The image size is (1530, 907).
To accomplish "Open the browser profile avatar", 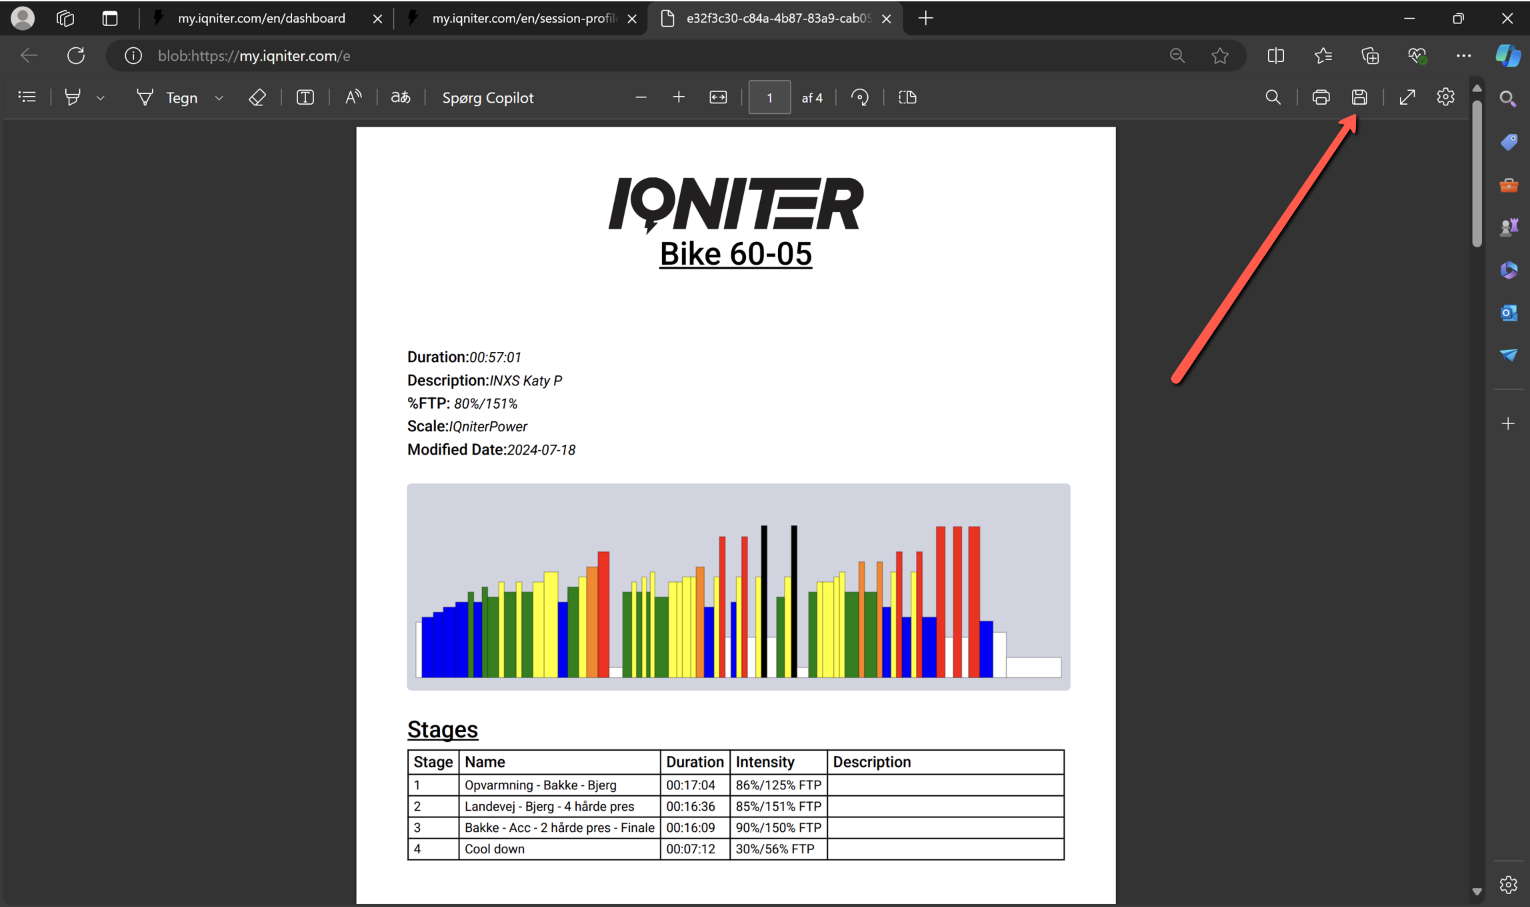I will 22,18.
